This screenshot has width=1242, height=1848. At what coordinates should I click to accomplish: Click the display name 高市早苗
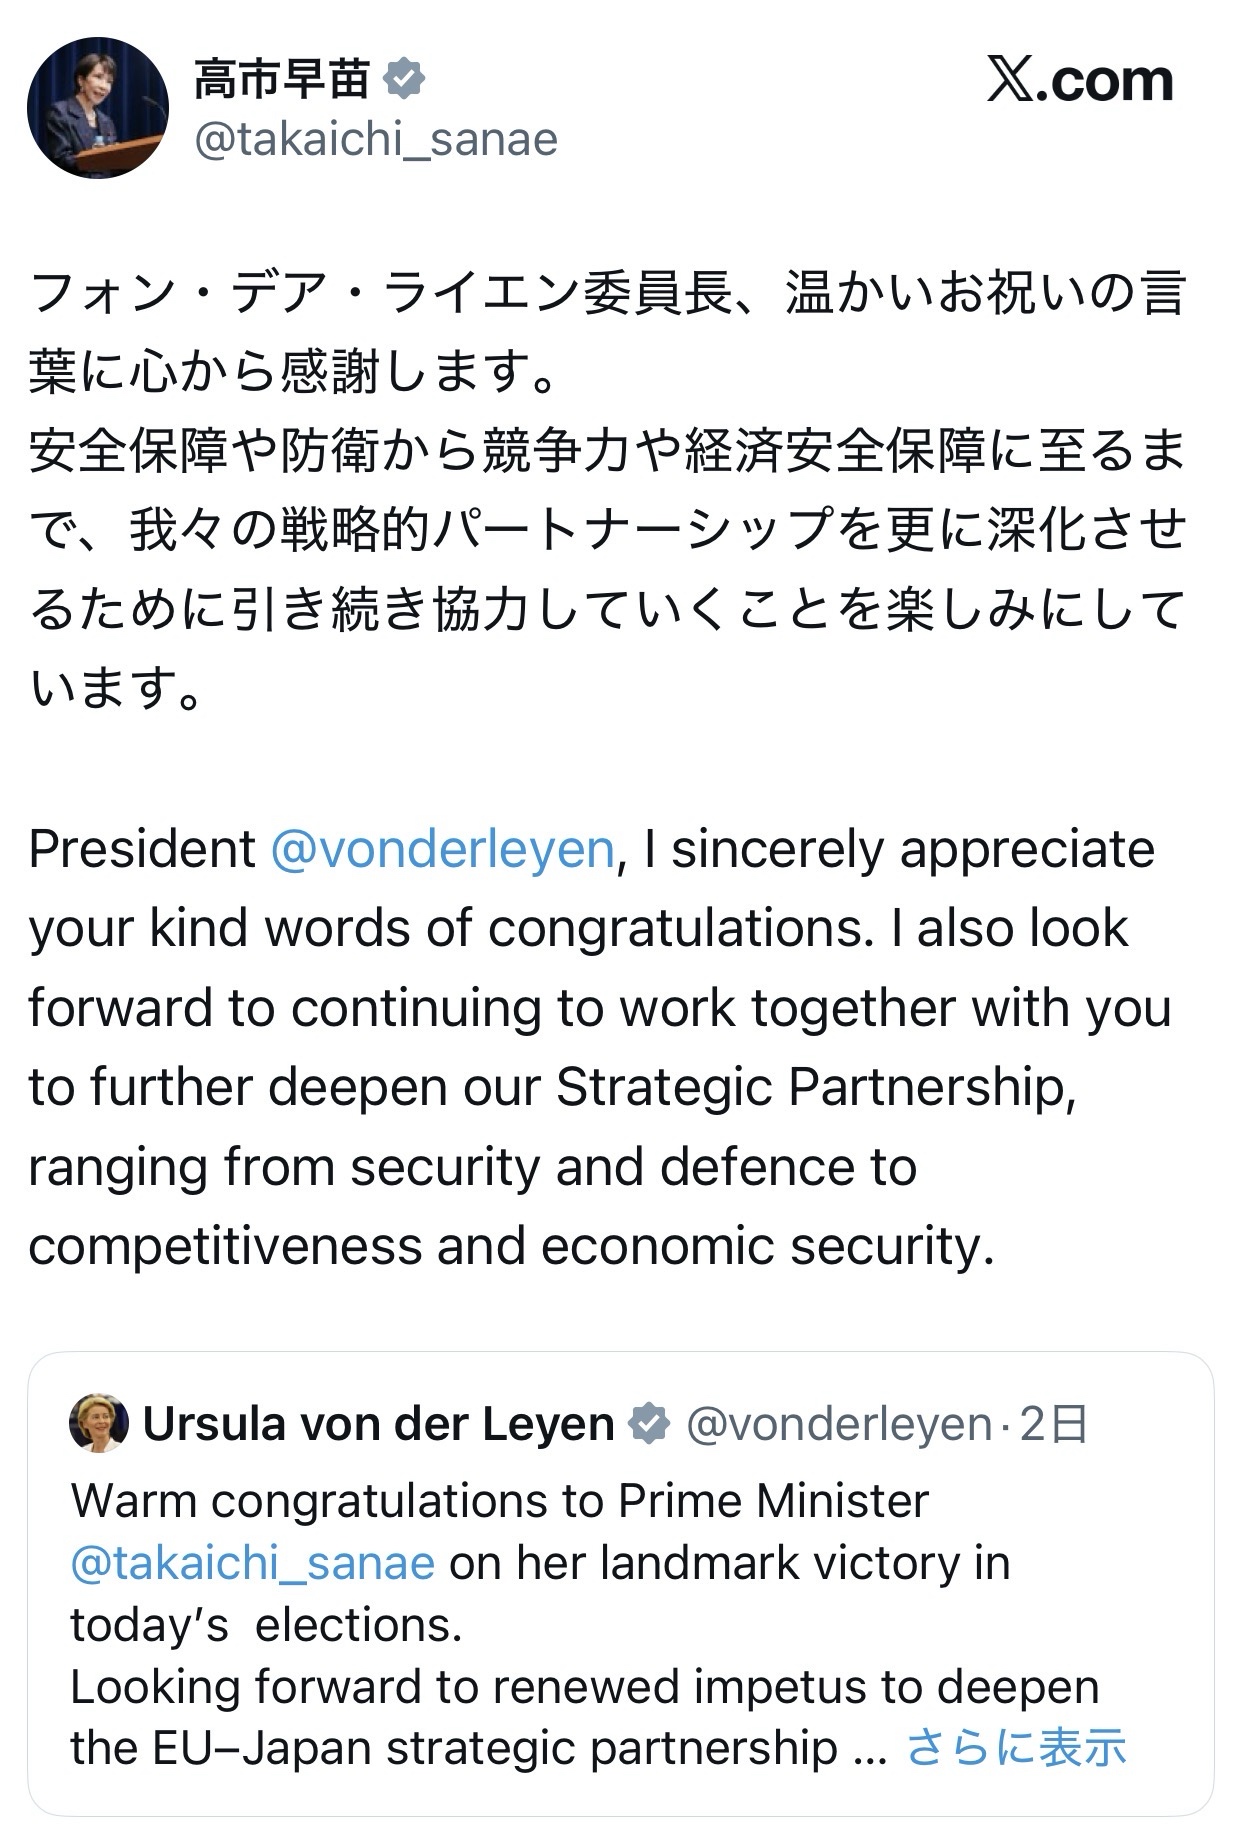(282, 80)
